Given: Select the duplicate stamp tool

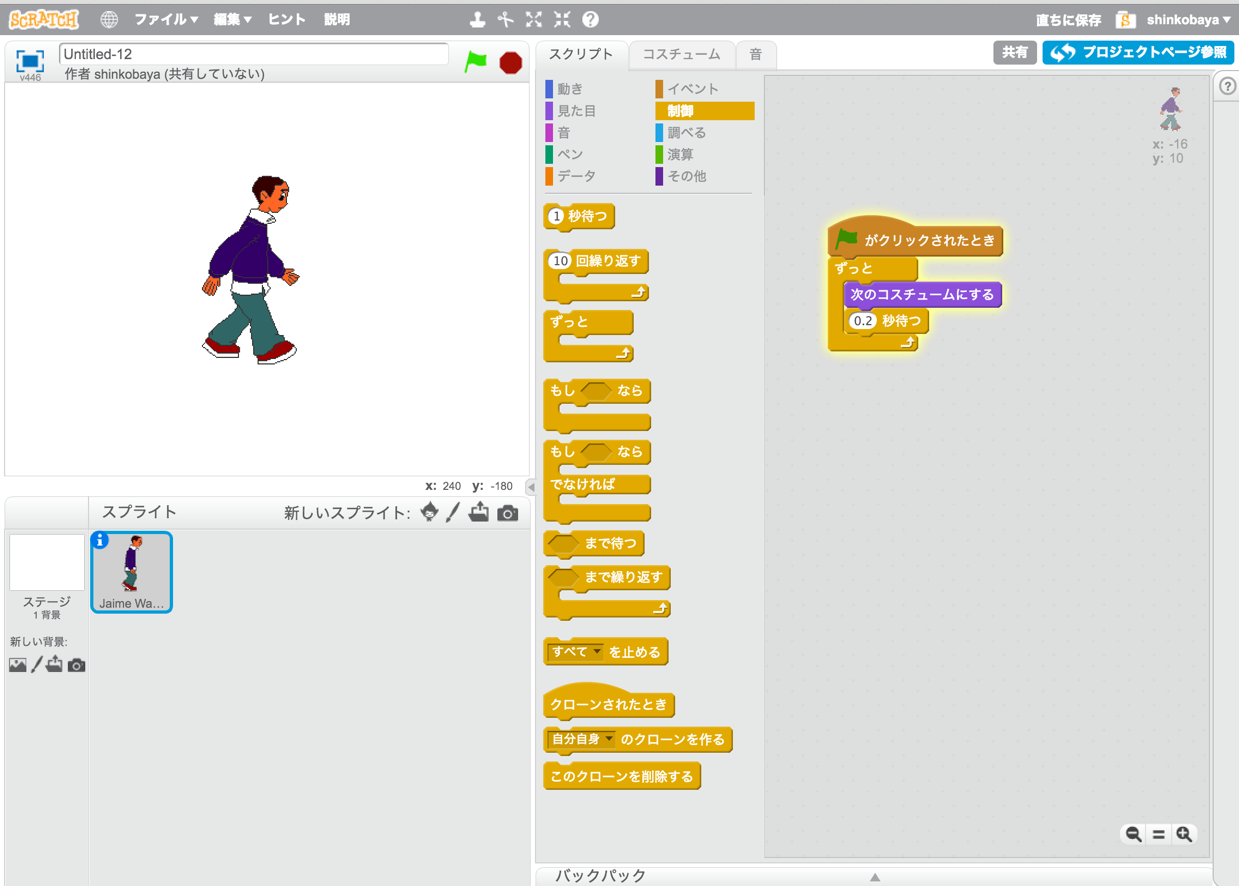Looking at the screenshot, I should [478, 19].
